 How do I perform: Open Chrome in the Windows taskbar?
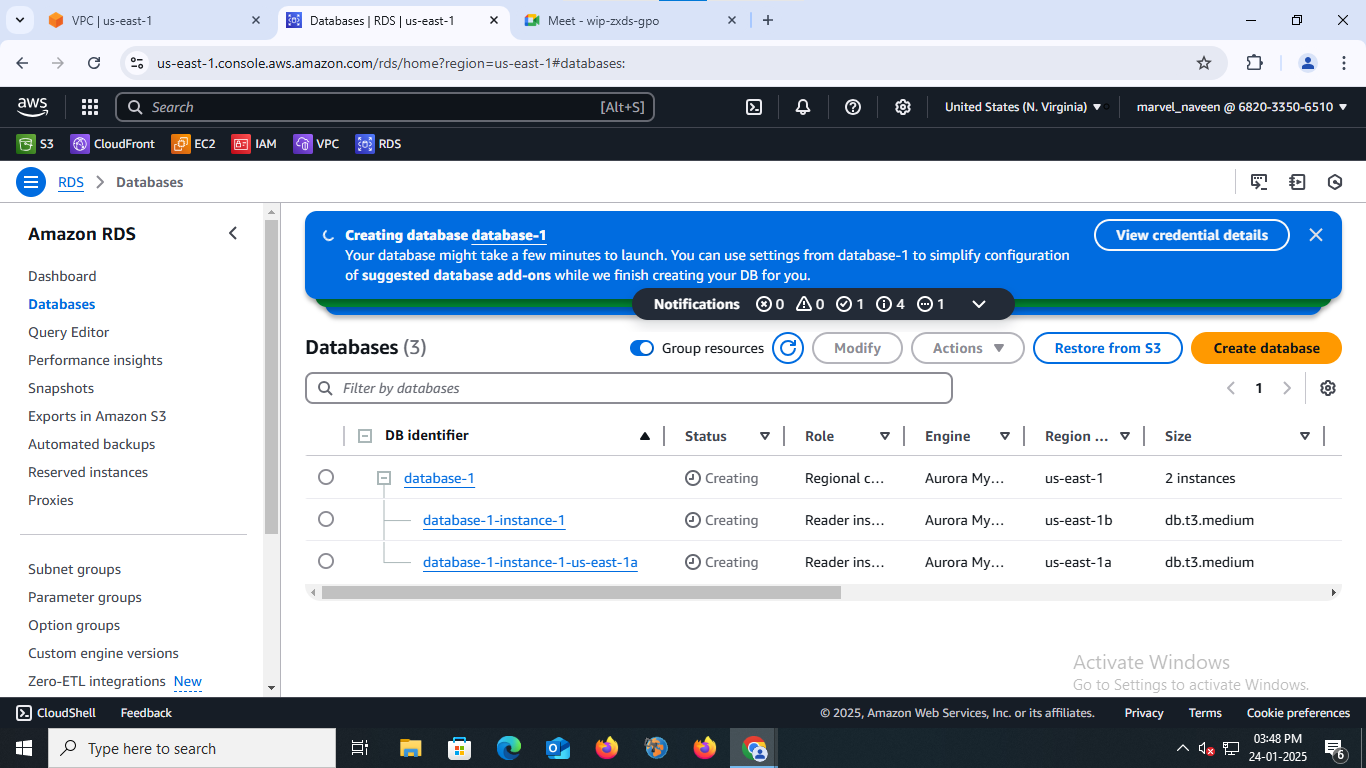tap(755, 748)
